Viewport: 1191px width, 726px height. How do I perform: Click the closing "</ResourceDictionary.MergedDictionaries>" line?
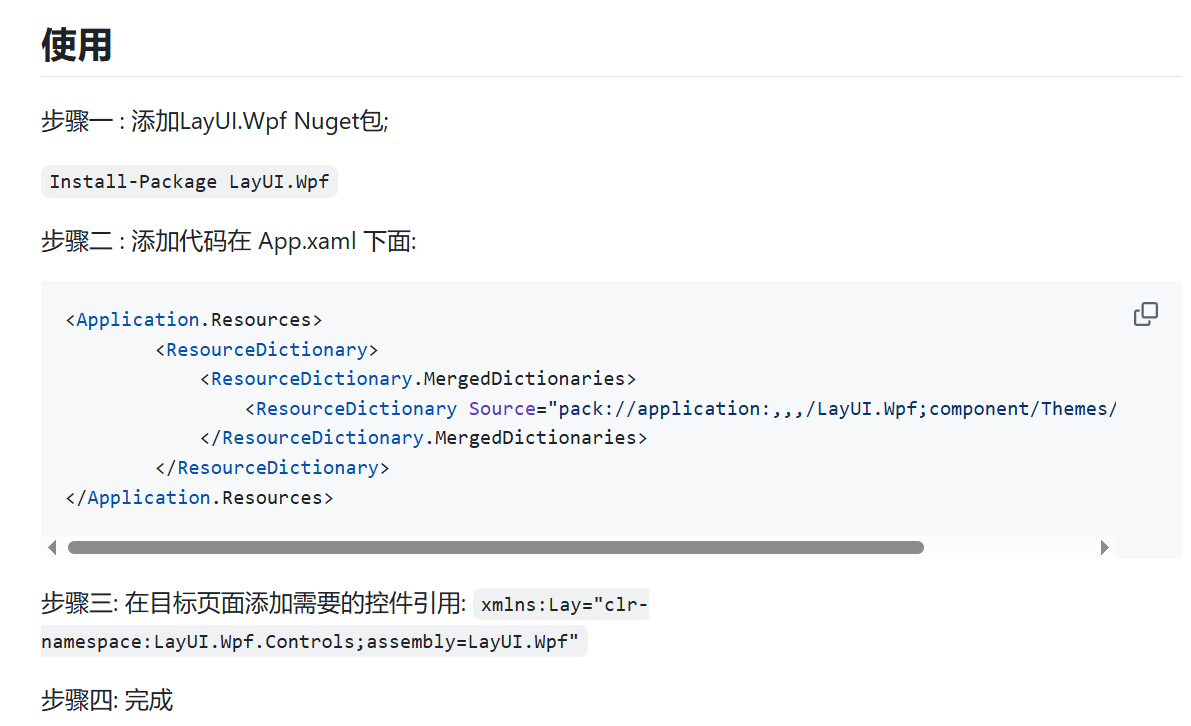coord(424,438)
